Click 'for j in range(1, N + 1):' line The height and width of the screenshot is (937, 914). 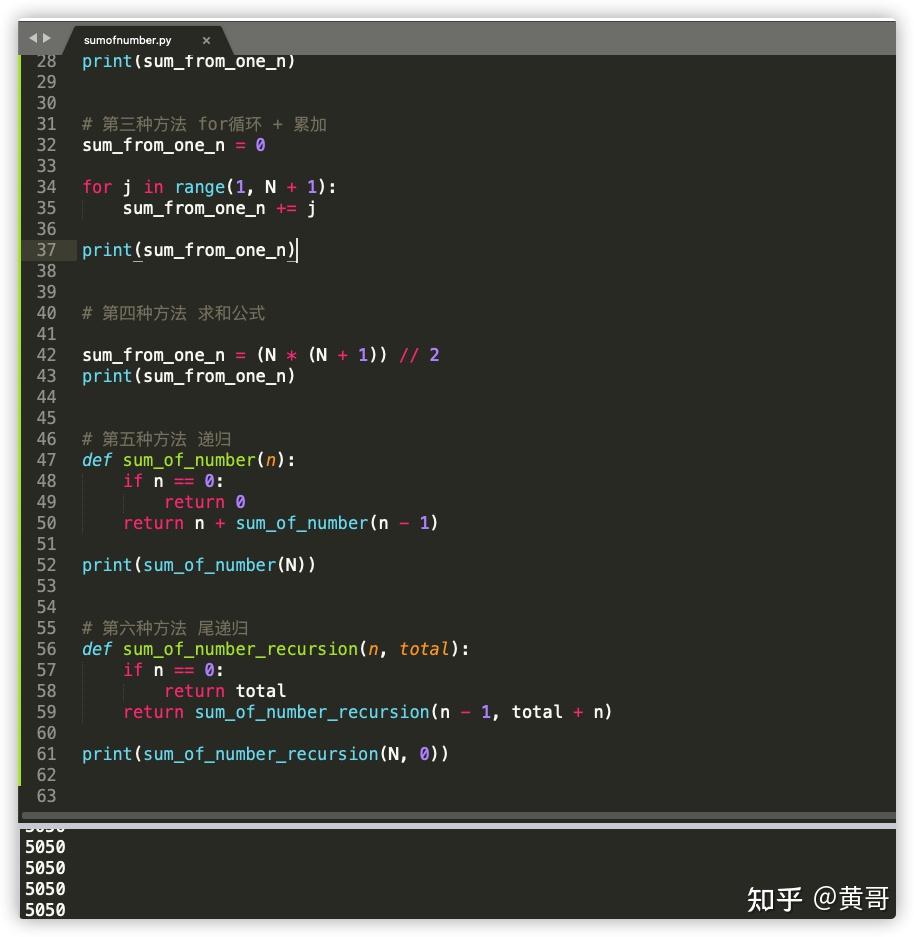(x=209, y=187)
